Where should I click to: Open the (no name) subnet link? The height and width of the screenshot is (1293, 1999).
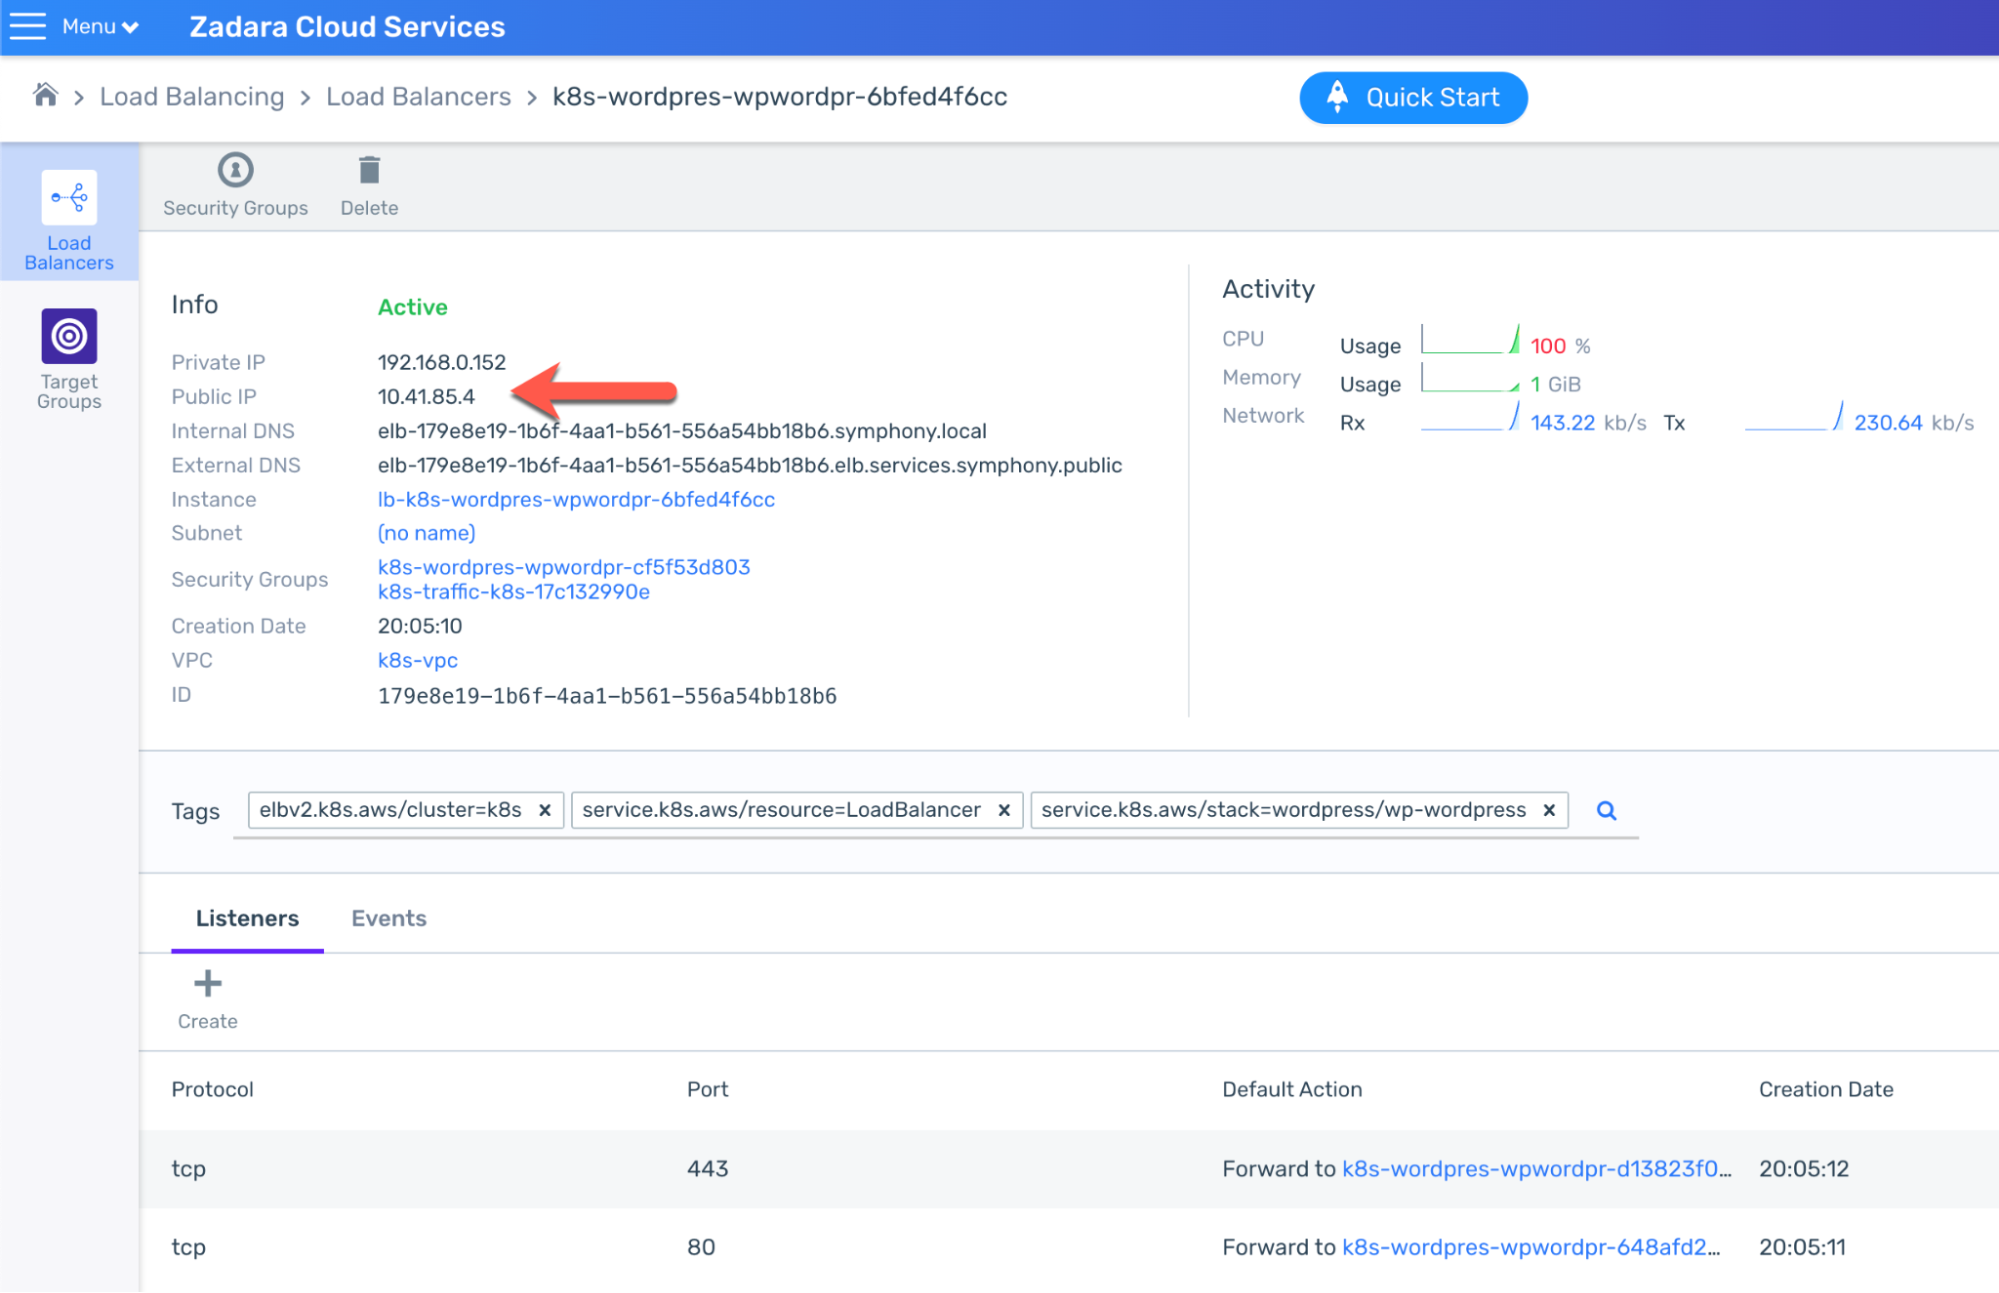point(426,533)
